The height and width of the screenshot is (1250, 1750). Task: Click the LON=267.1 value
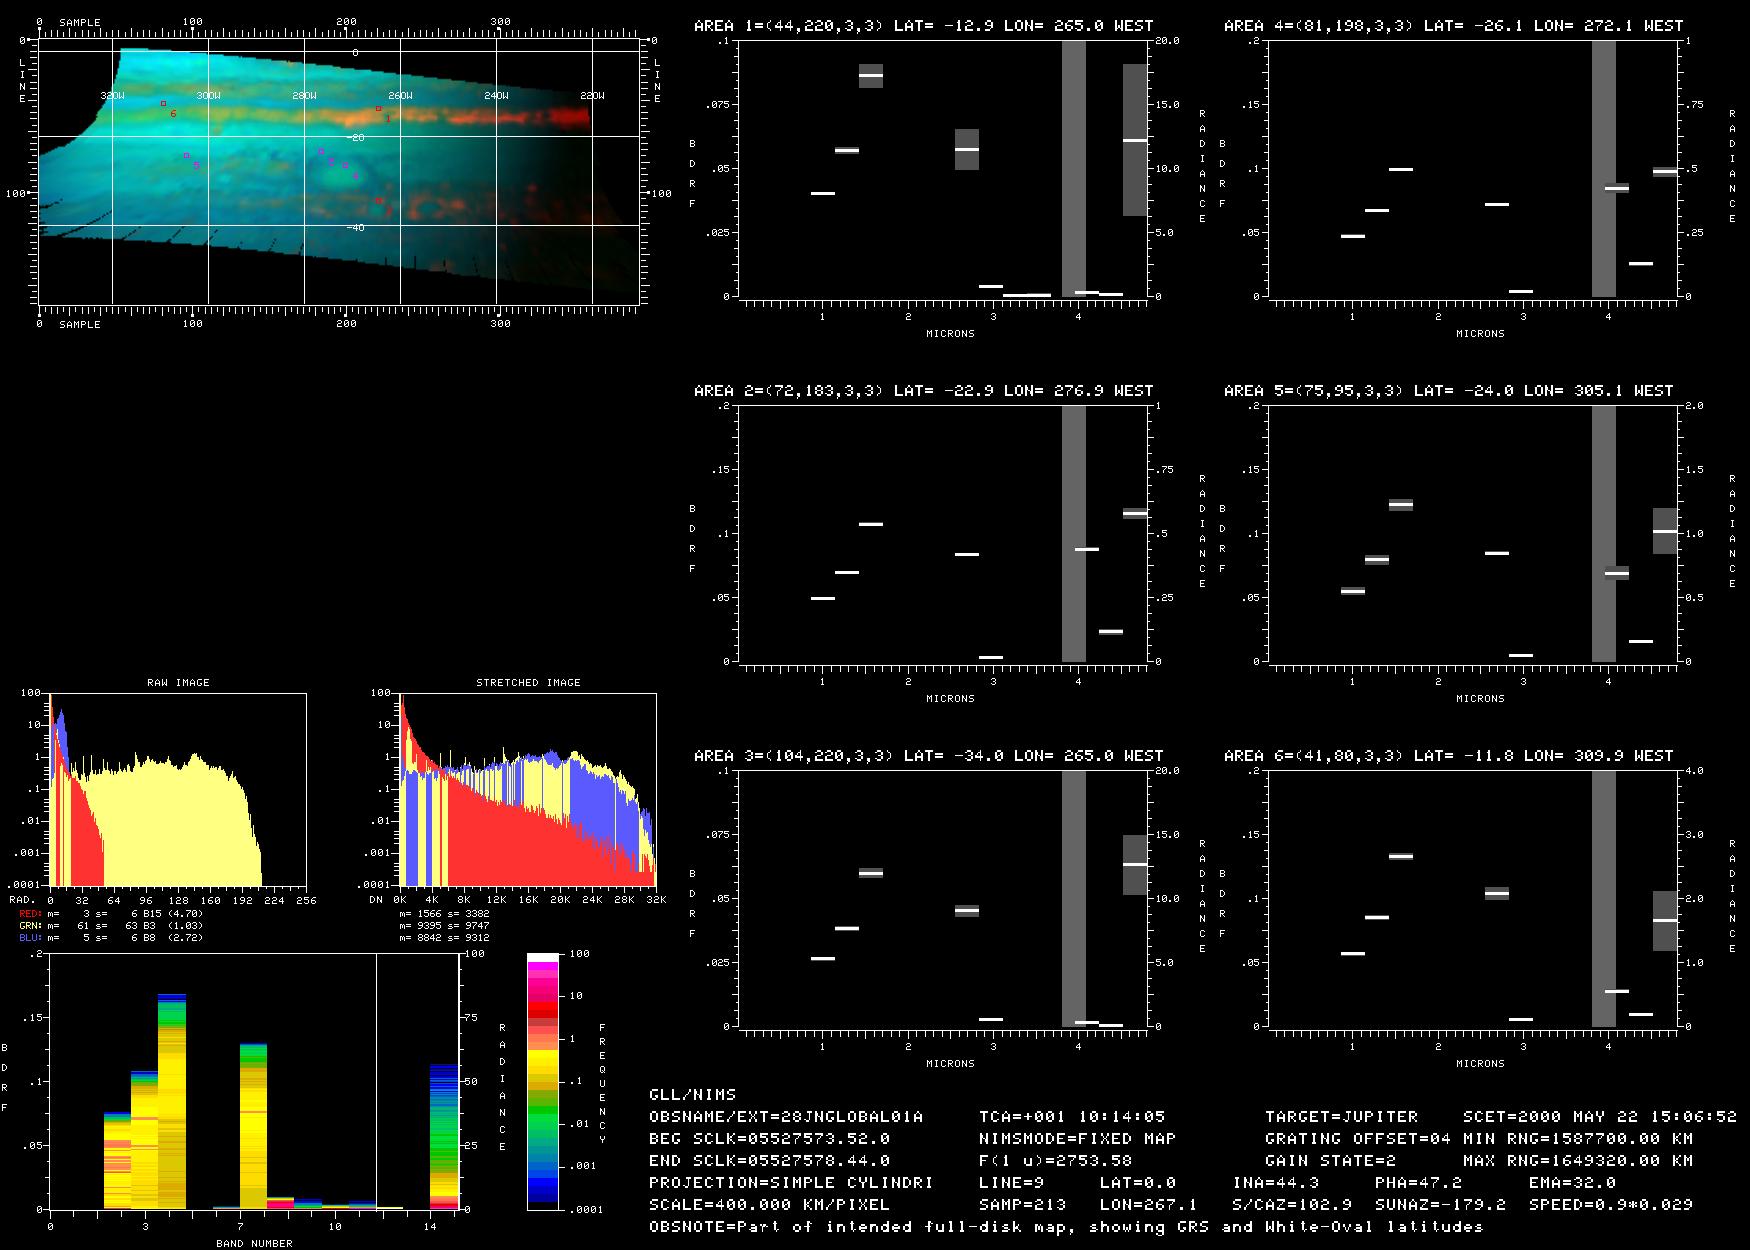1149,1204
